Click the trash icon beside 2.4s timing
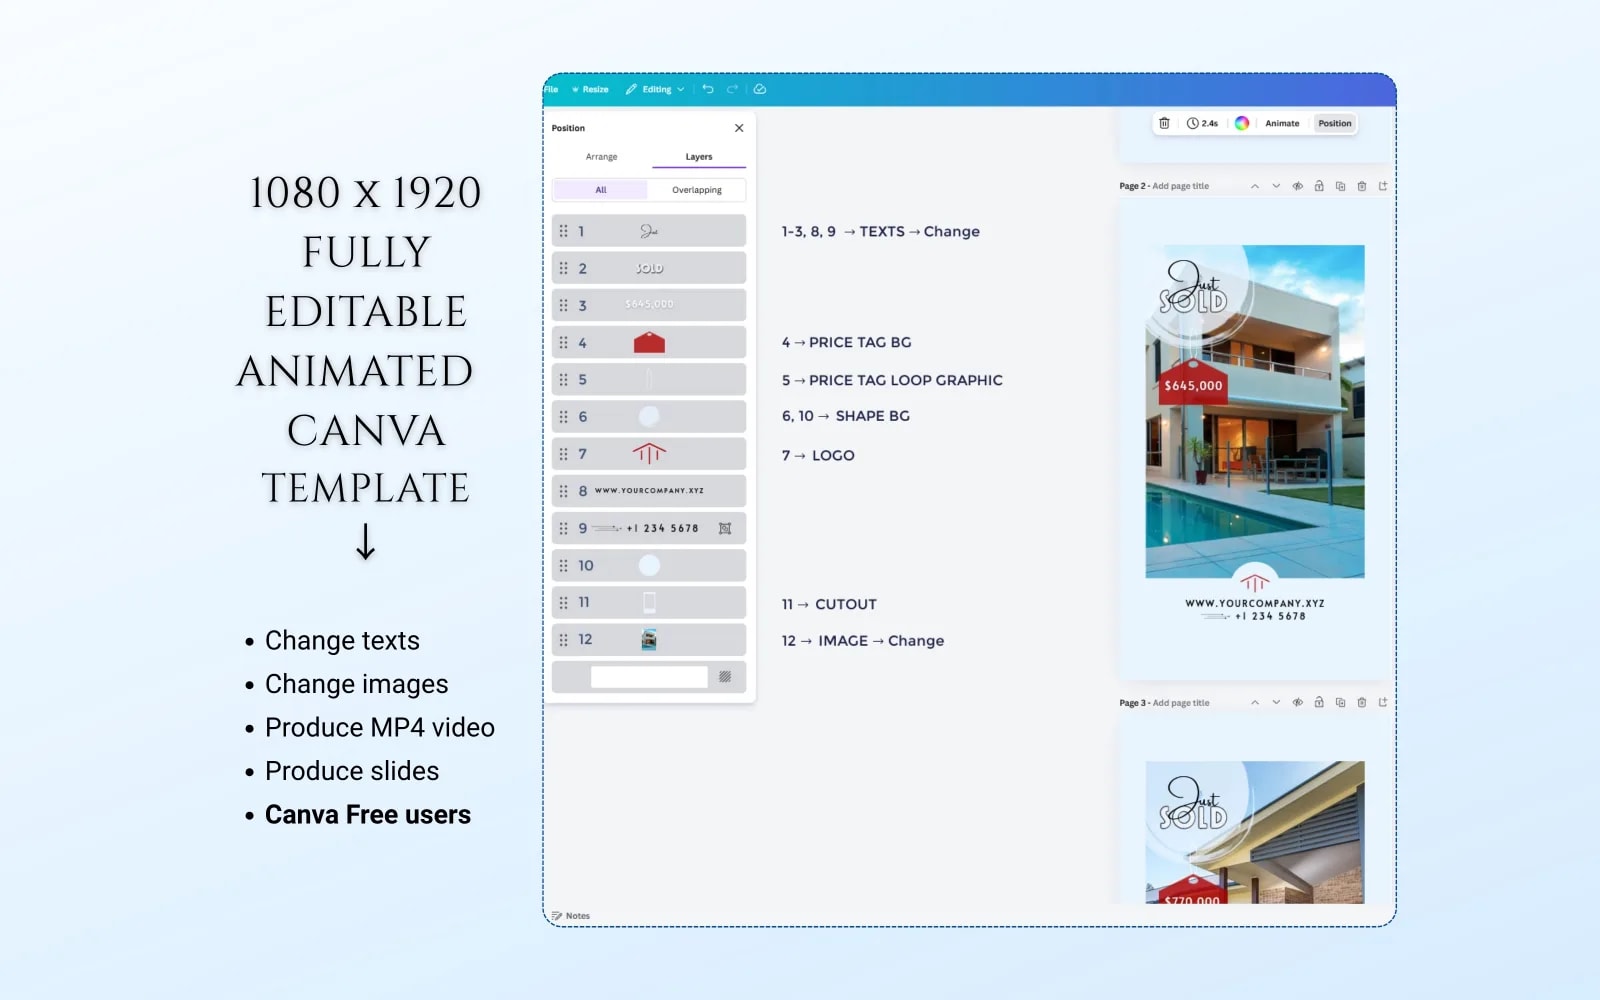The image size is (1600, 1000). point(1164,123)
